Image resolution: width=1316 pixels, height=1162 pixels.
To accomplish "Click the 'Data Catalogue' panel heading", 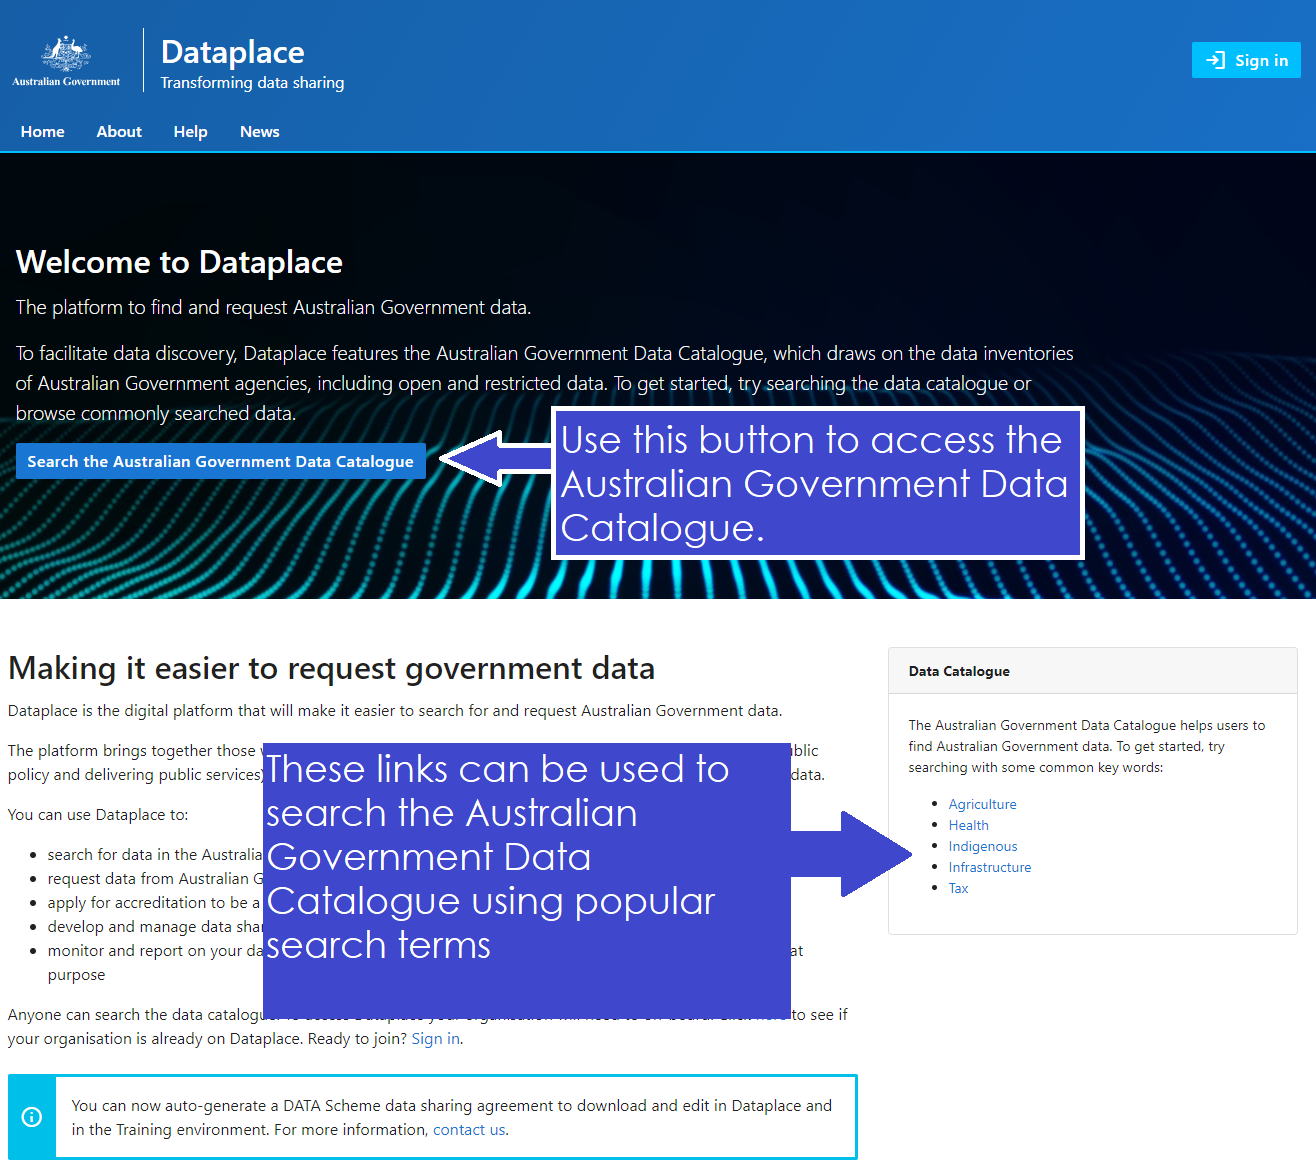I will pyautogui.click(x=959, y=671).
